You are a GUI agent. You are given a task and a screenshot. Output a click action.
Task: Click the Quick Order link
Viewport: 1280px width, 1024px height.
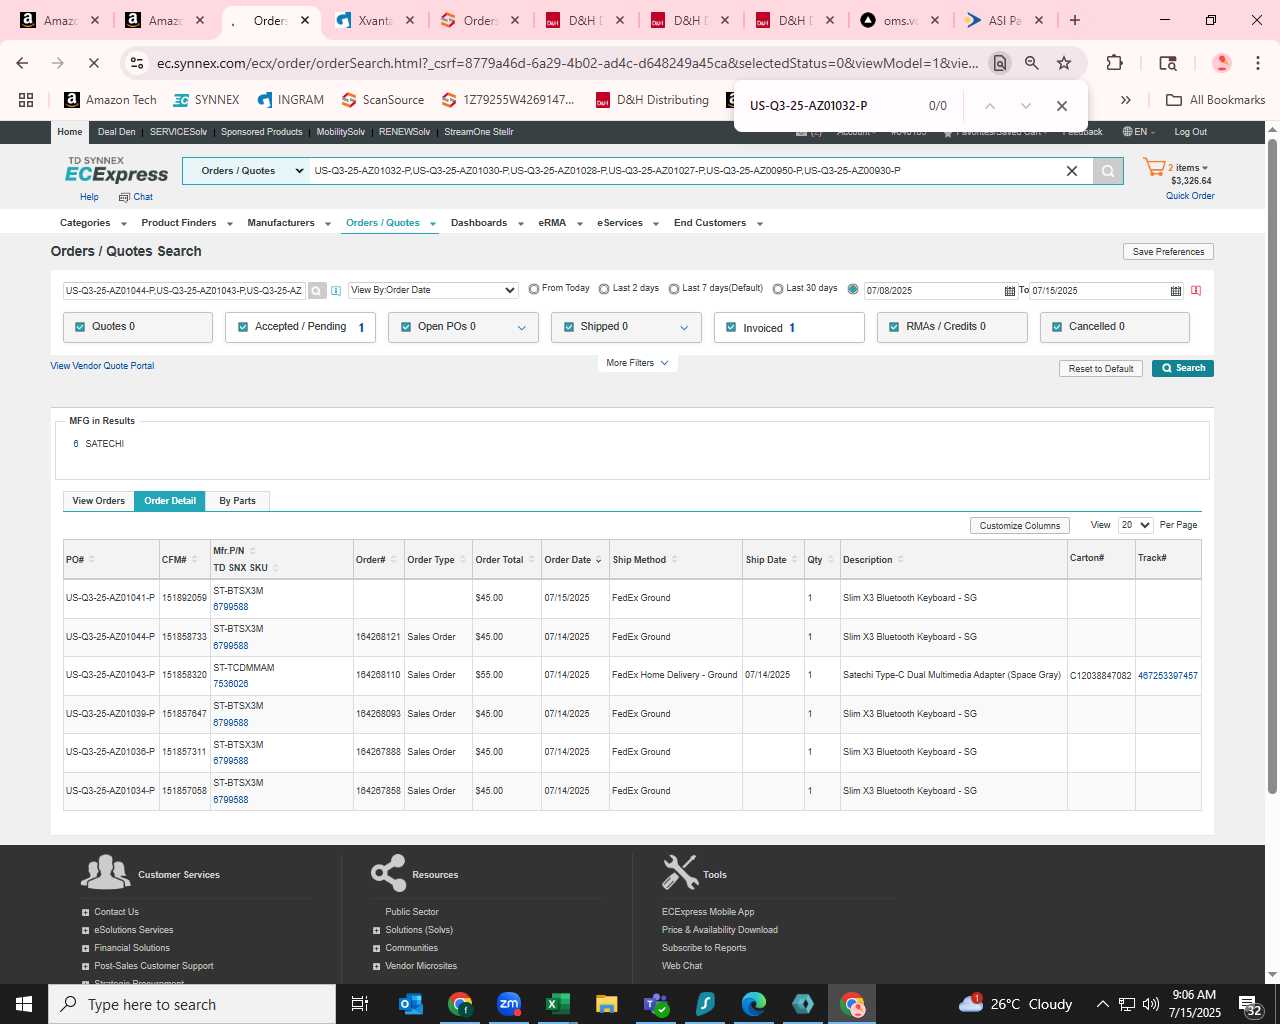point(1190,196)
